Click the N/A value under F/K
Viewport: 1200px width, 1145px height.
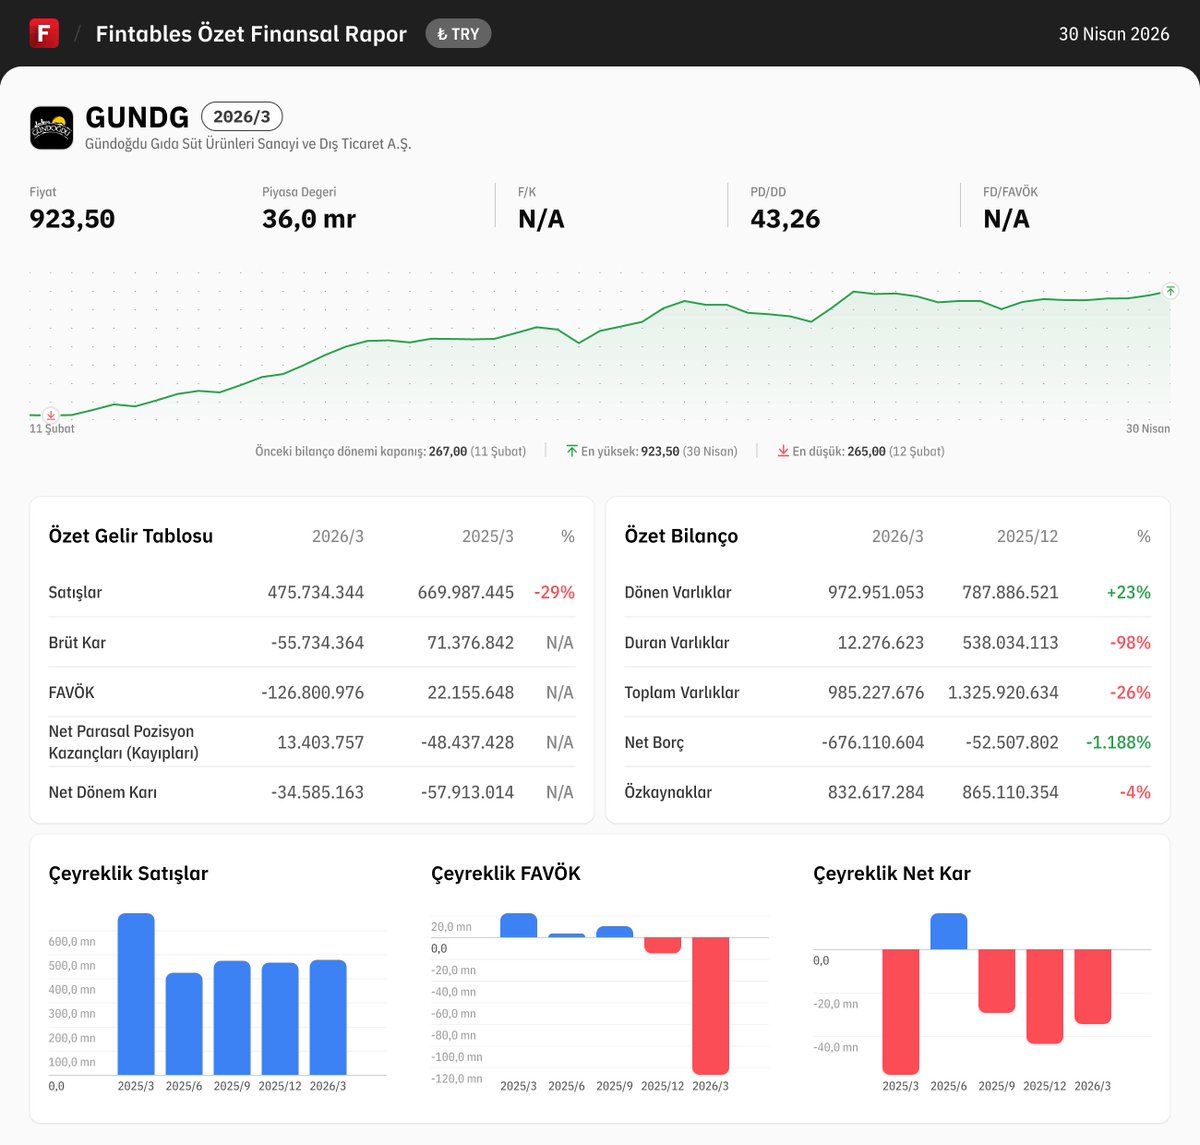click(541, 219)
